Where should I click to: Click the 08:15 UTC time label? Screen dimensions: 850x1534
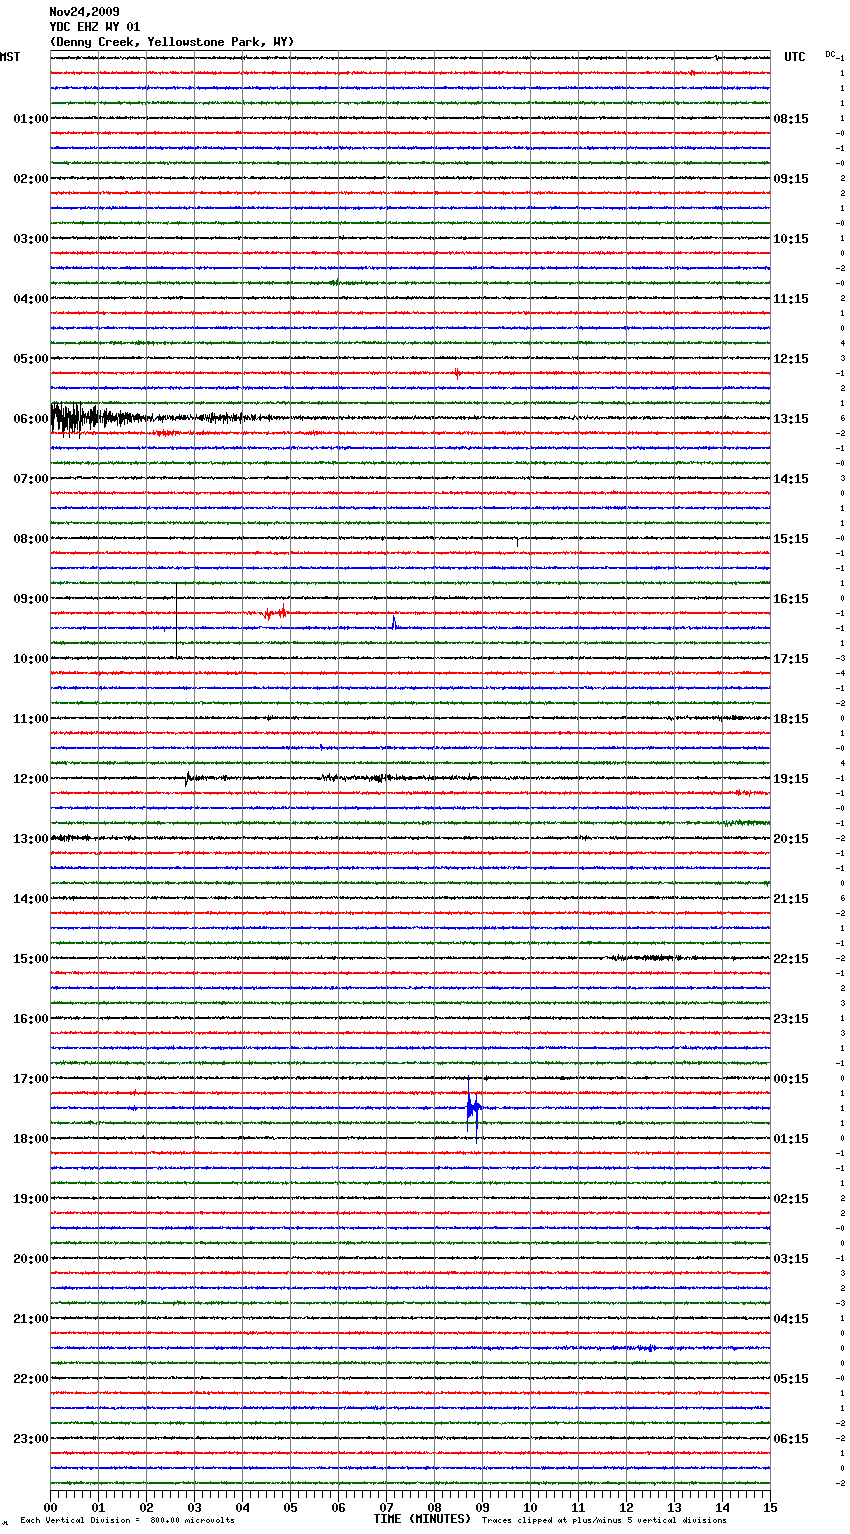791,119
